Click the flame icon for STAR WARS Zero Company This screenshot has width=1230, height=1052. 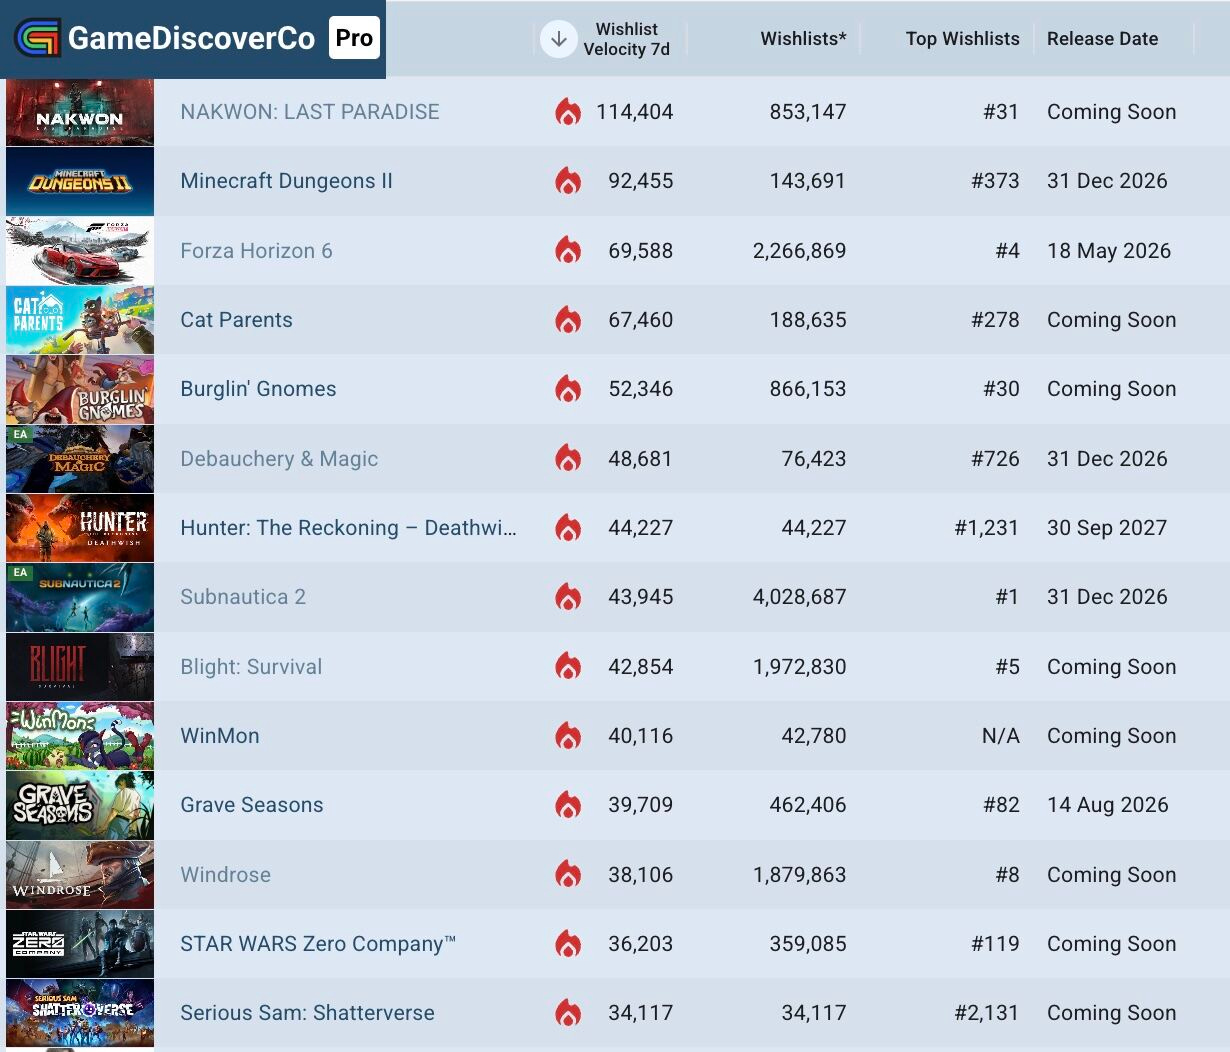pos(568,944)
